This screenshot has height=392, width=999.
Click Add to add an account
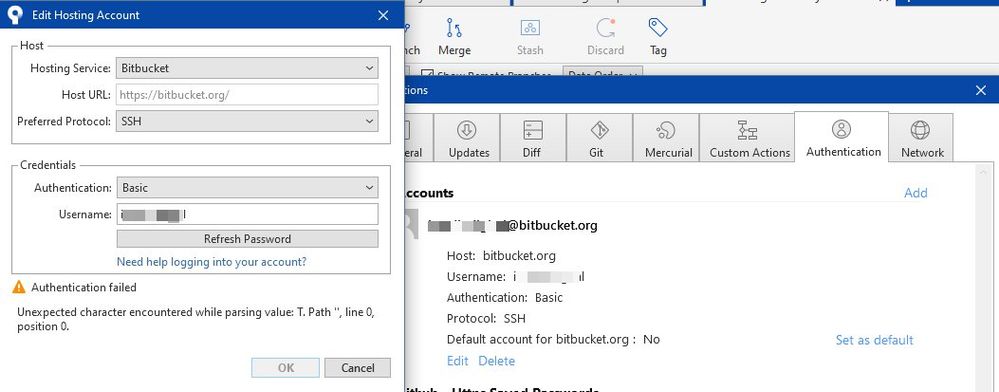pyautogui.click(x=916, y=192)
